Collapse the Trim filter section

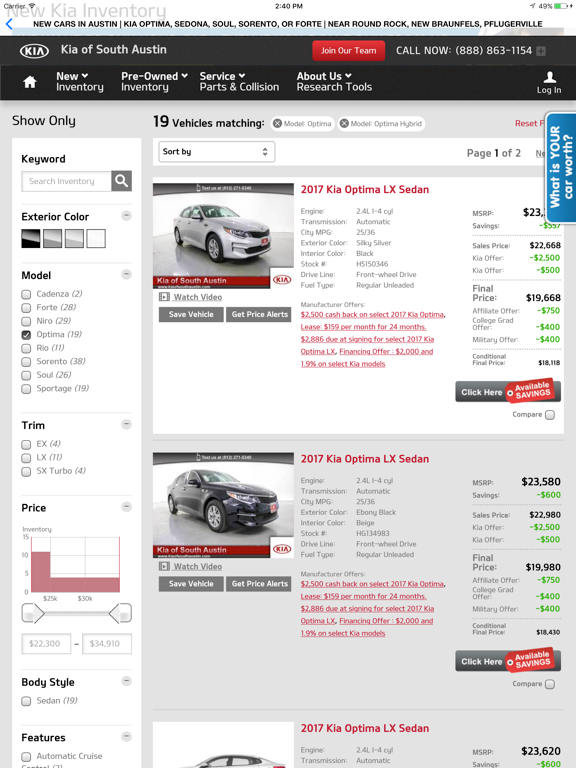[126, 424]
